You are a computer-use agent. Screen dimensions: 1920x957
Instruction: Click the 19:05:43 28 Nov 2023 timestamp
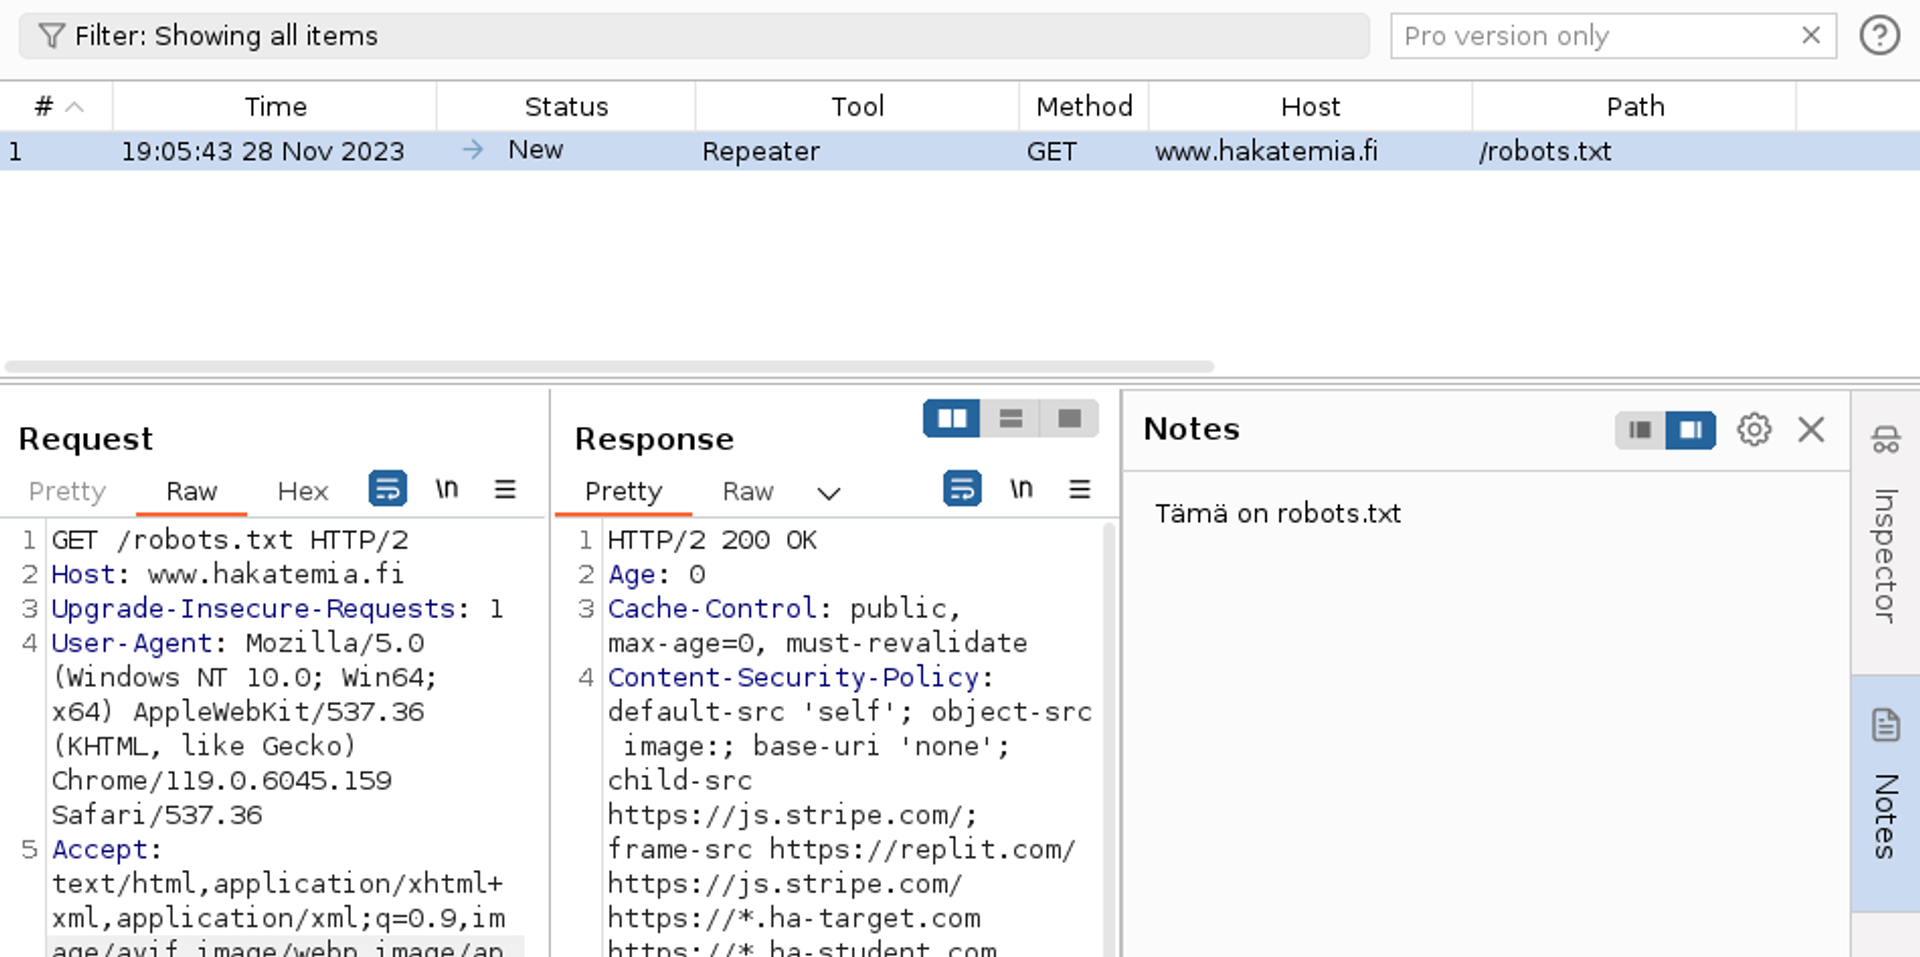point(263,151)
